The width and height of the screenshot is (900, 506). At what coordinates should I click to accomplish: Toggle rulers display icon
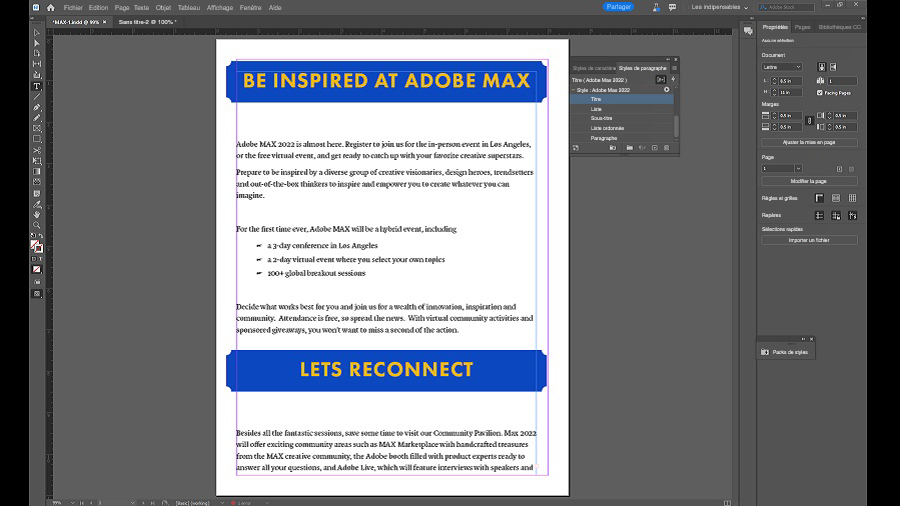tap(819, 198)
